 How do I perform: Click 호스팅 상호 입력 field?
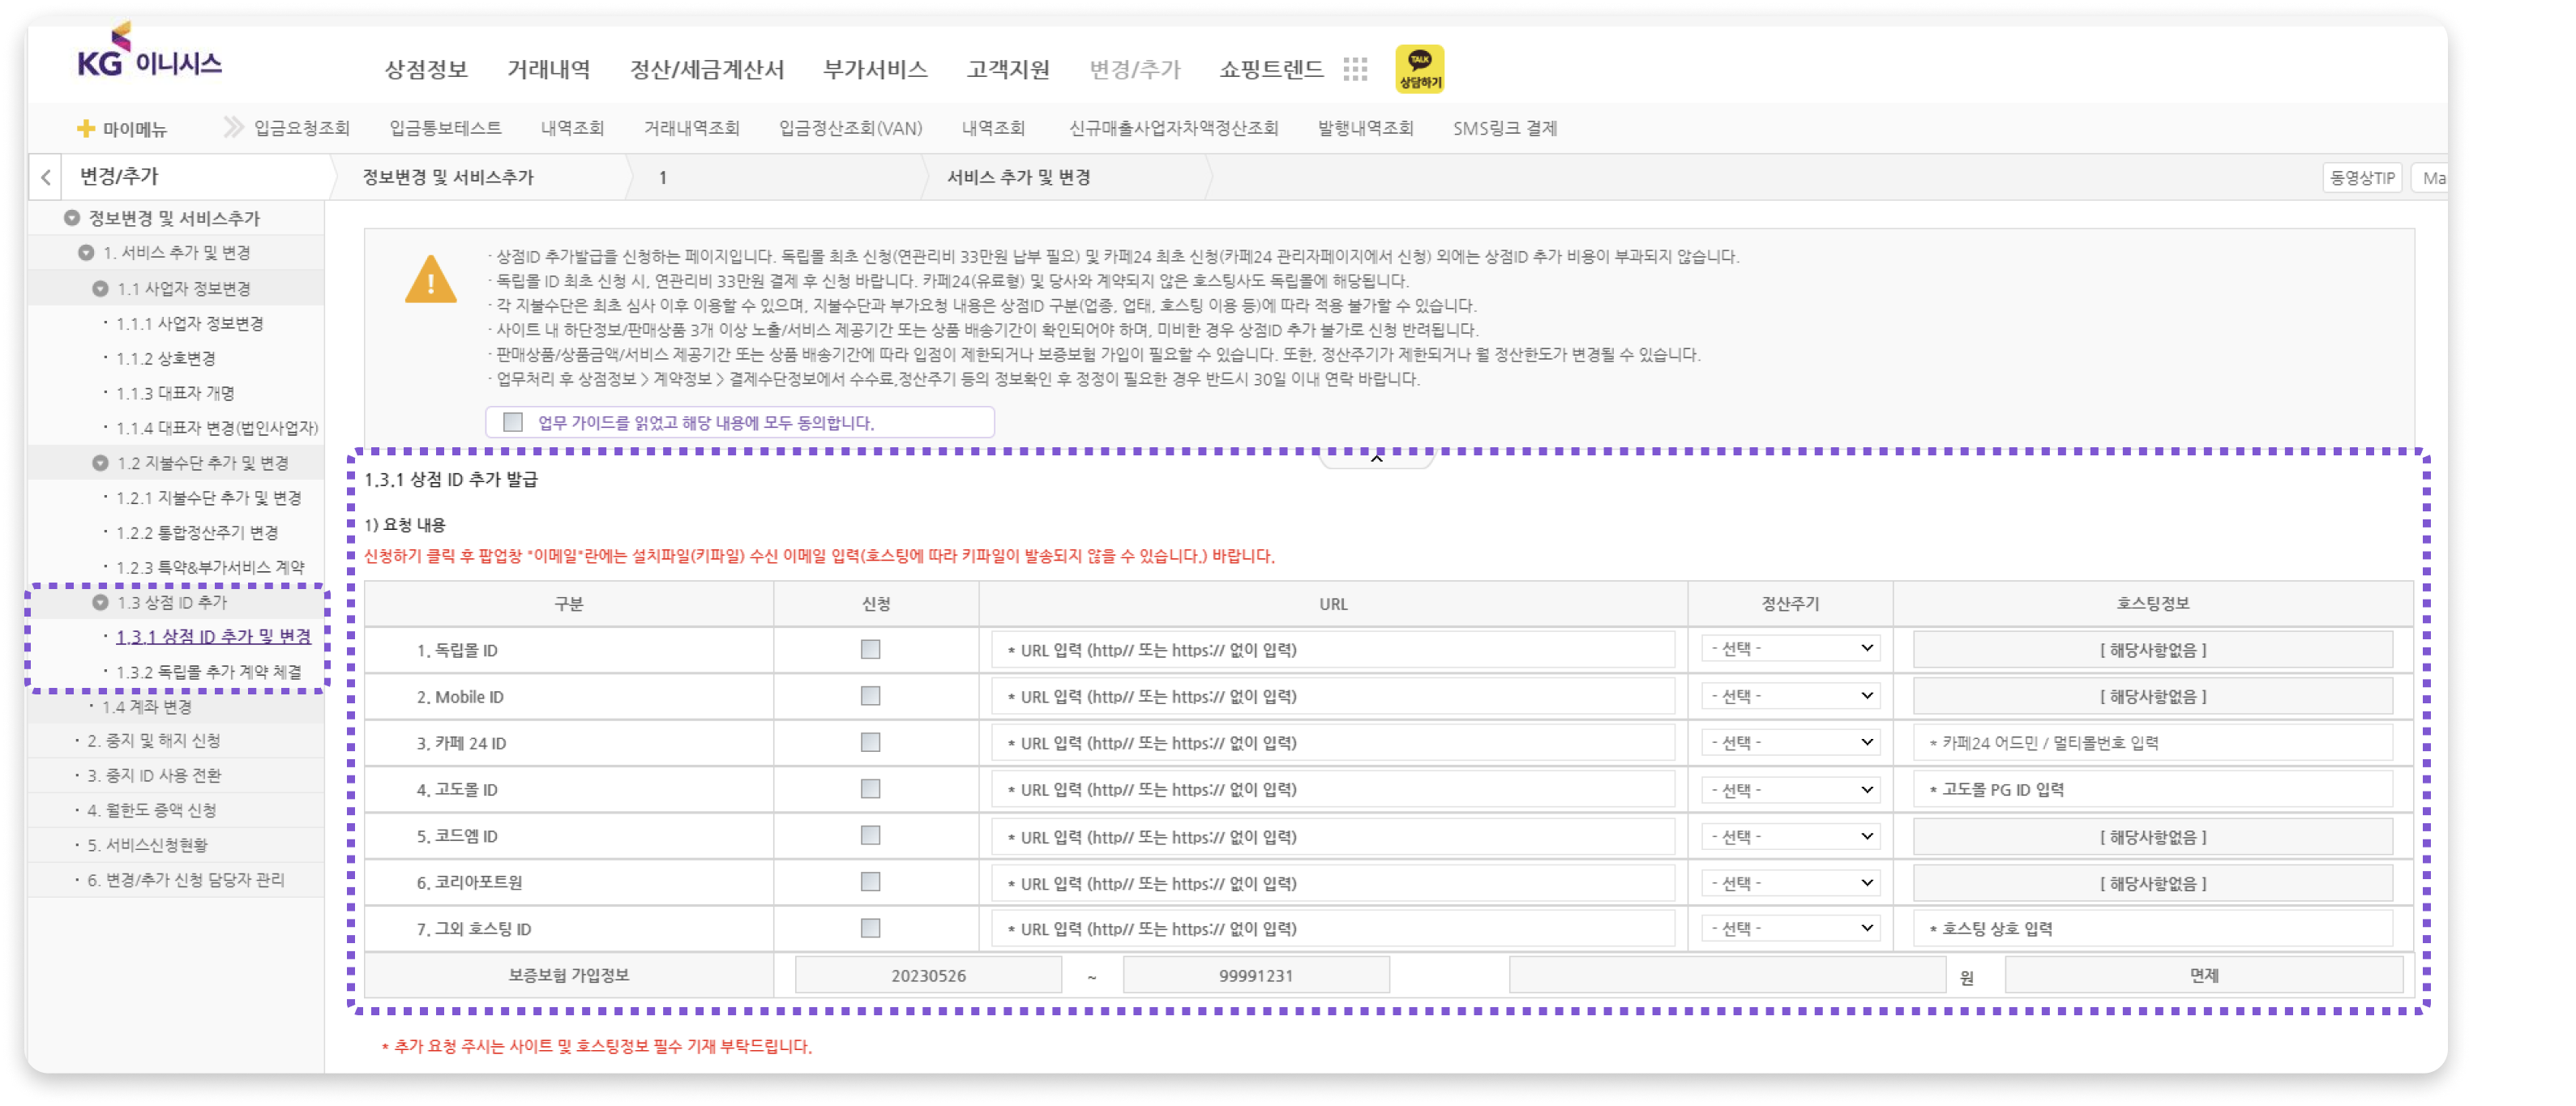[x=2152, y=929]
